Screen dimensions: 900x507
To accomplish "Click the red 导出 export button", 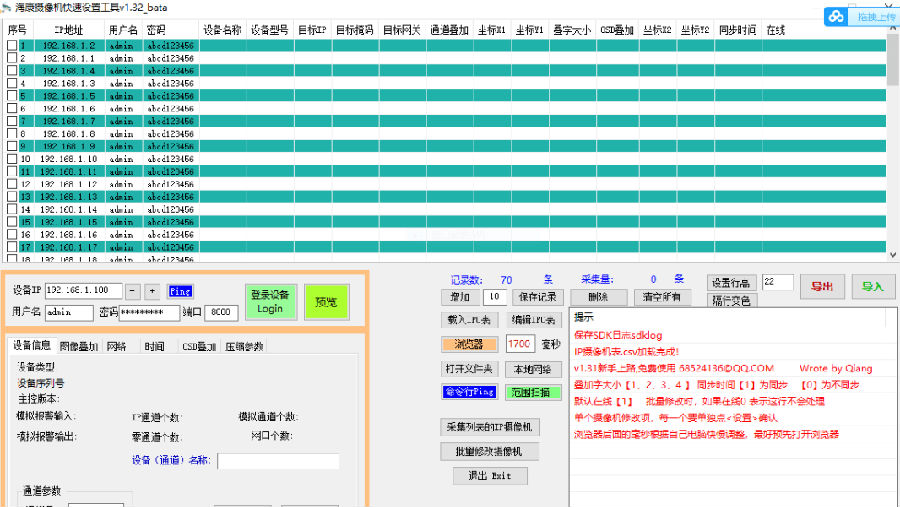I will (822, 286).
